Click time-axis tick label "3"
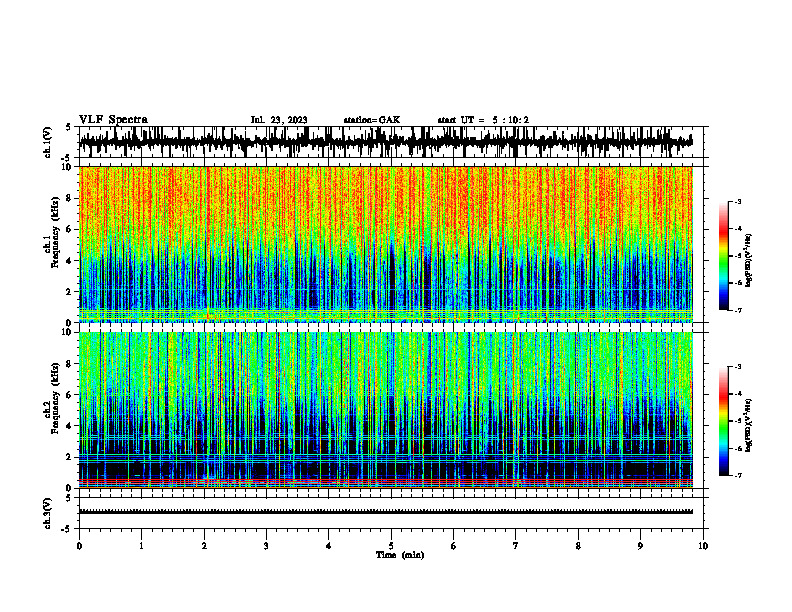 click(266, 546)
